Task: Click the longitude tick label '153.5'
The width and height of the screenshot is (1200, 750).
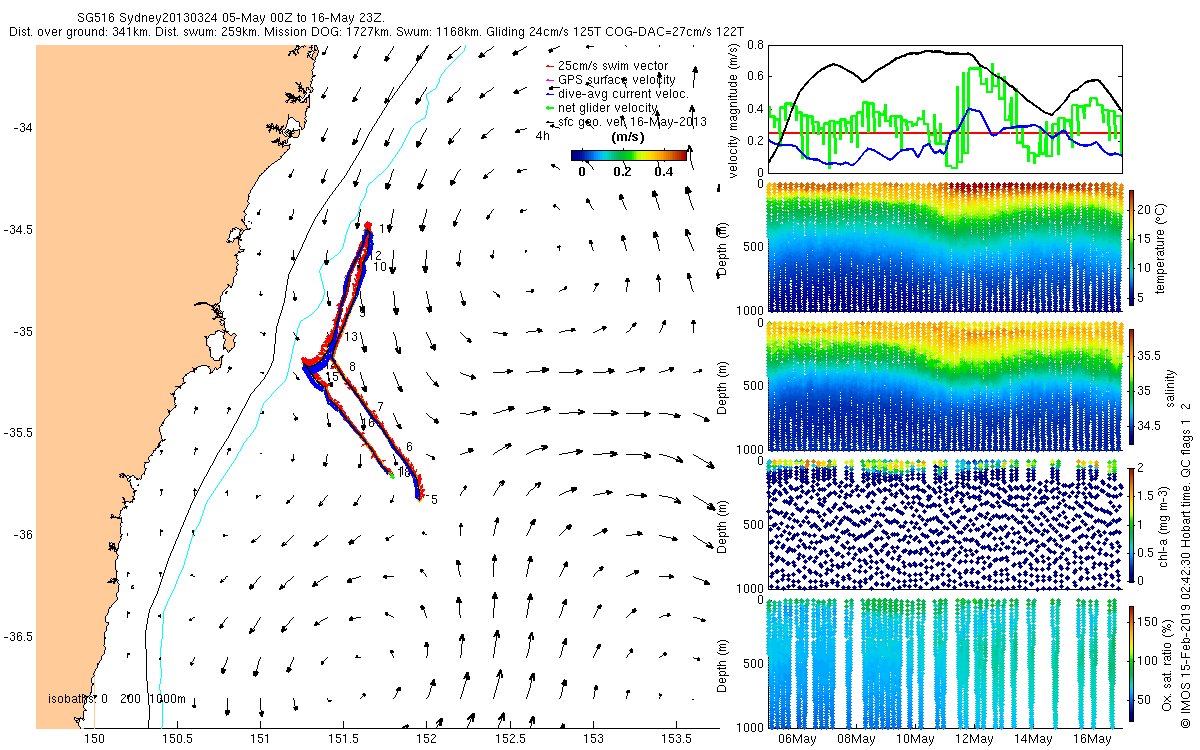Action: click(x=676, y=739)
